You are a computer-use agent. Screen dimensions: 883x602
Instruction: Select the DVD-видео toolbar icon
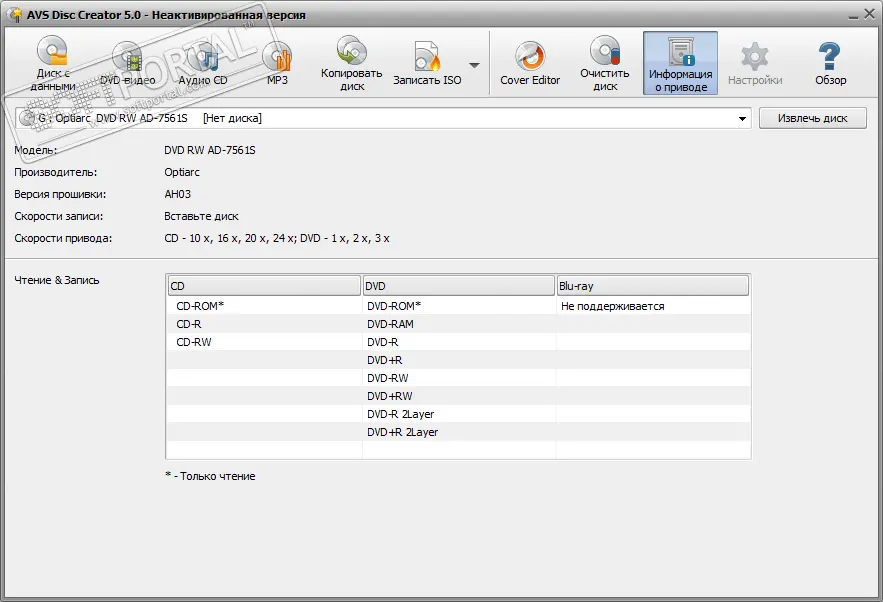(x=127, y=63)
